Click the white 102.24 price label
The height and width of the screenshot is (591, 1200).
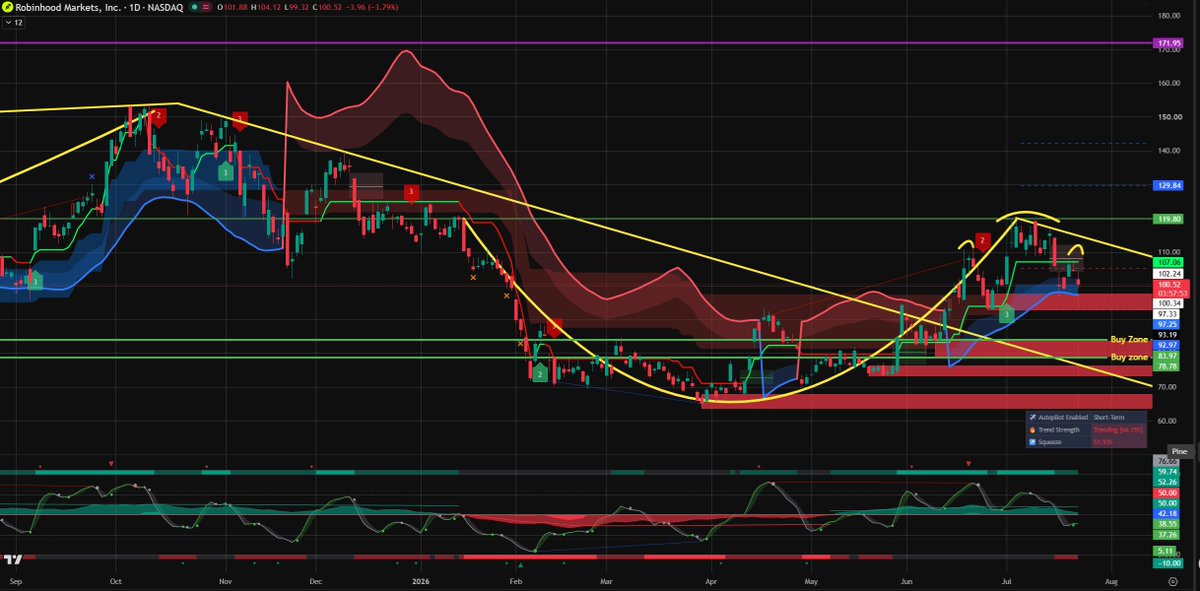[x=1169, y=273]
